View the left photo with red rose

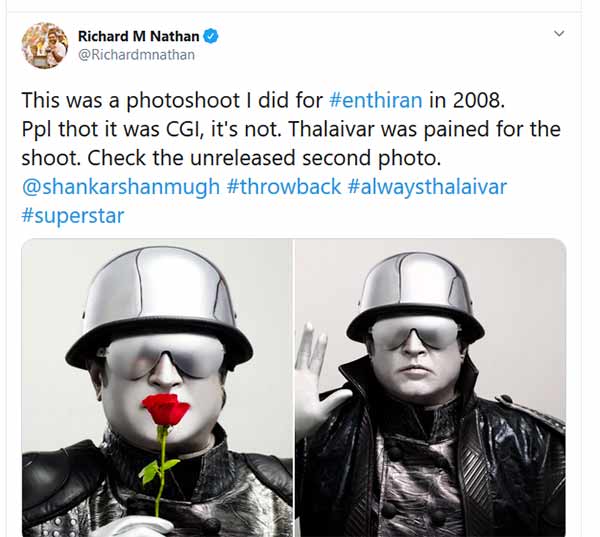click(x=157, y=387)
